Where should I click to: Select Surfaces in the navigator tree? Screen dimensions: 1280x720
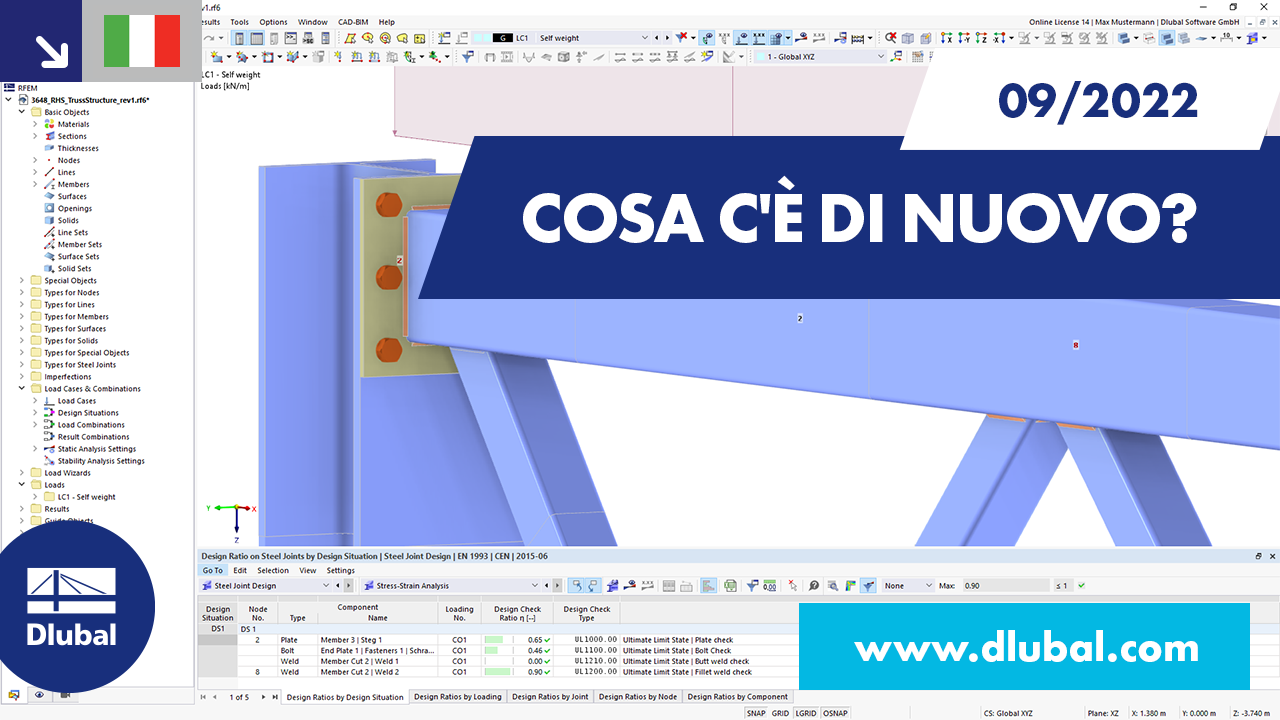pyautogui.click(x=72, y=196)
